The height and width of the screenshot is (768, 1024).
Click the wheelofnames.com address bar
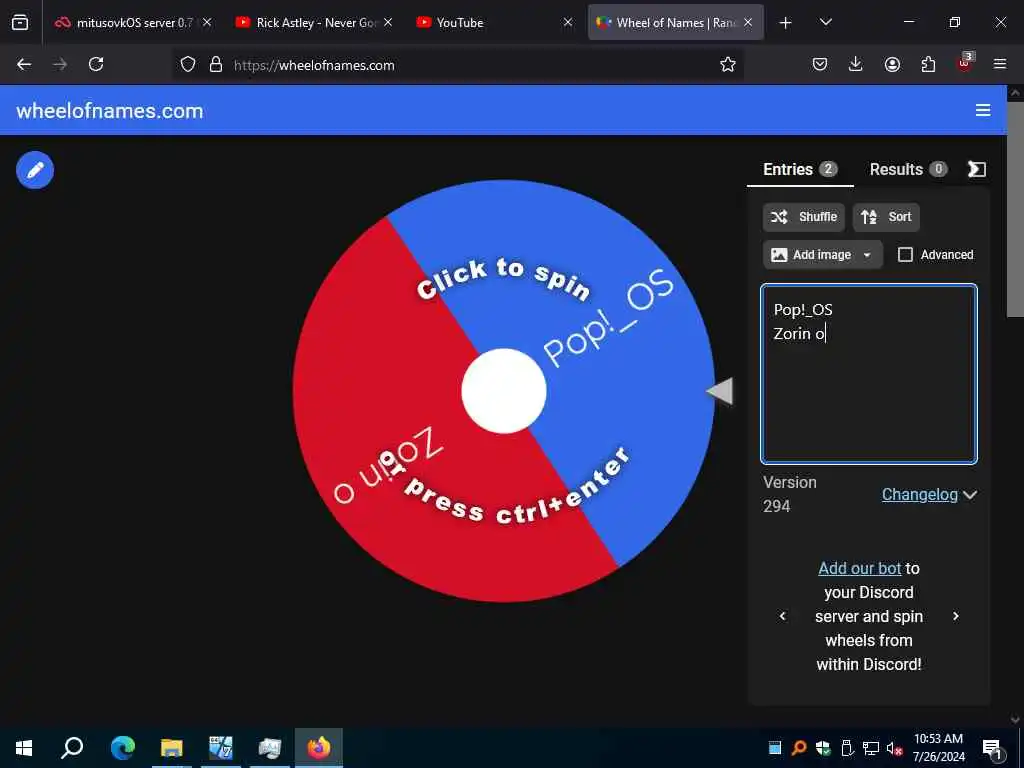457,65
